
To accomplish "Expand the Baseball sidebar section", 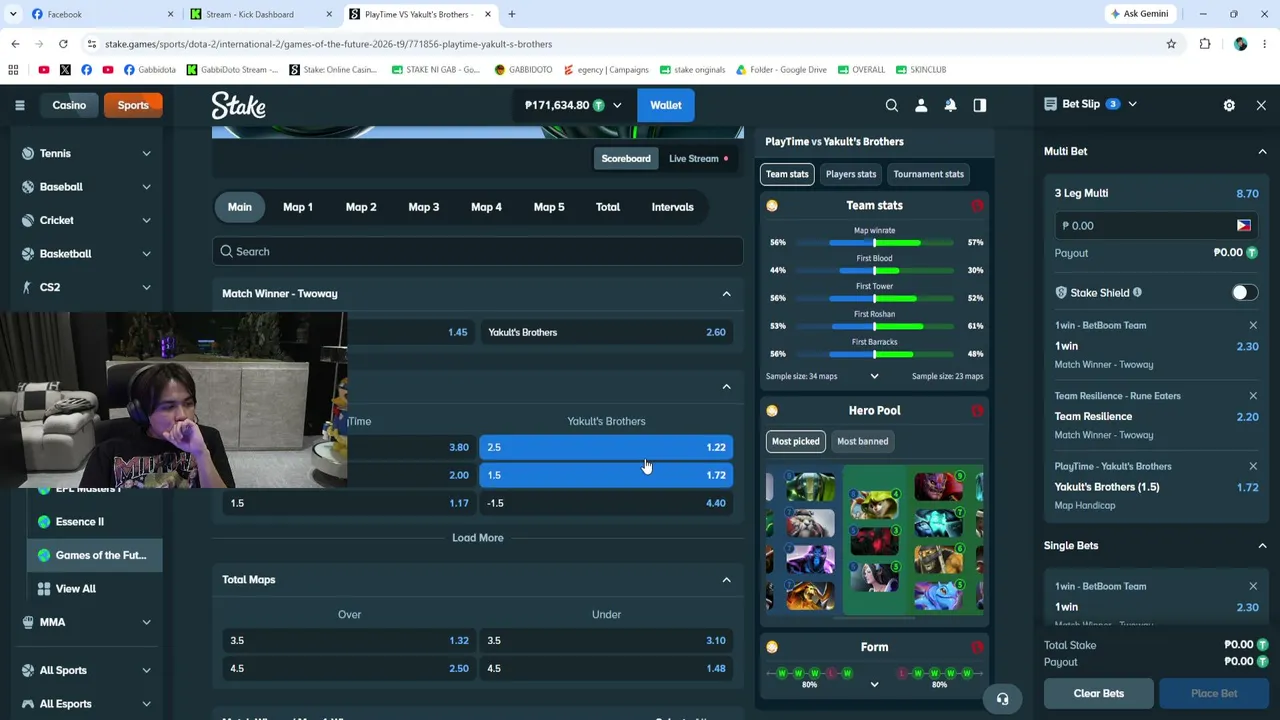I will pos(146,187).
